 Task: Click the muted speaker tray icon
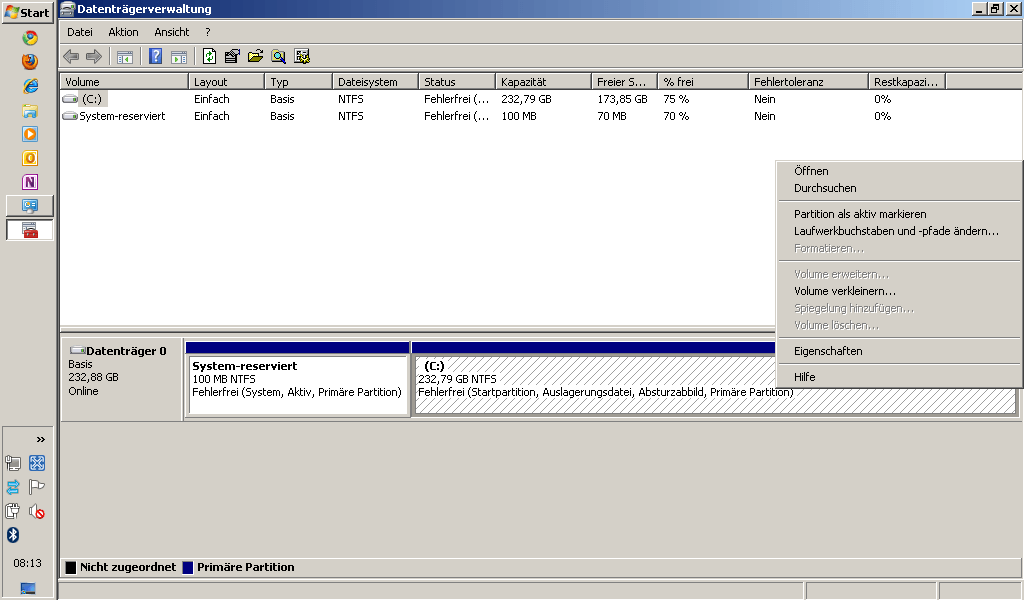37,512
